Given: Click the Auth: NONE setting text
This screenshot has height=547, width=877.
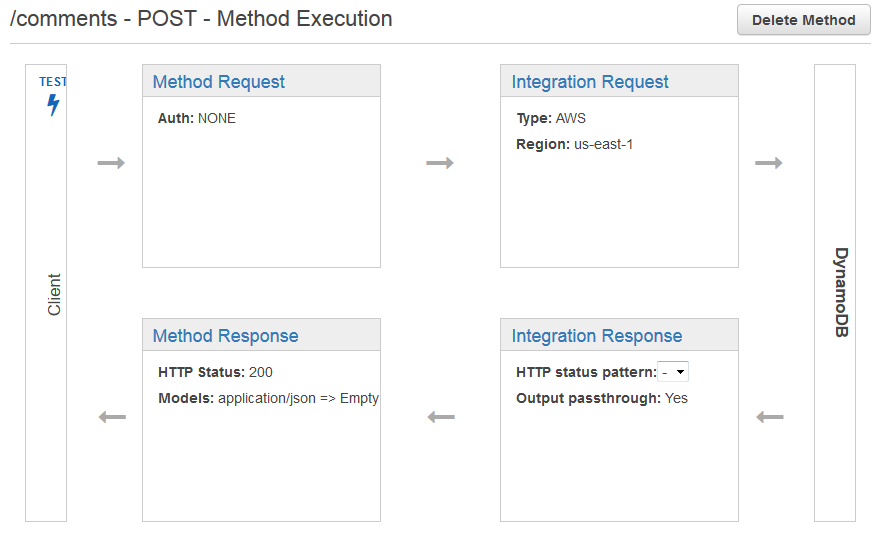Looking at the screenshot, I should click(197, 118).
